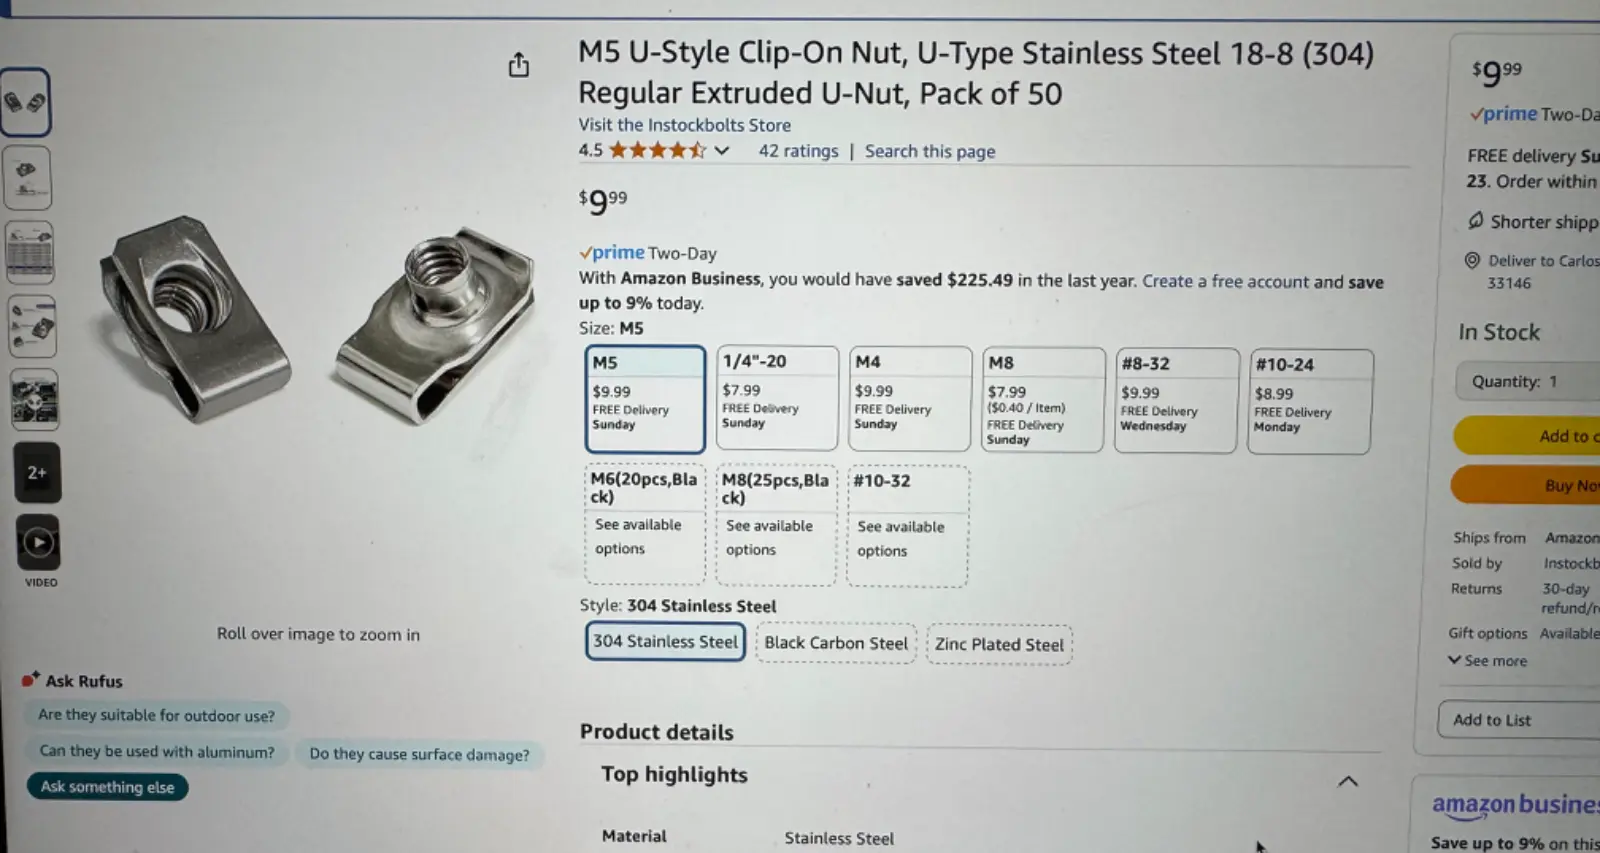Select the first product image thumbnail
The image size is (1600, 853).
[x=26, y=102]
